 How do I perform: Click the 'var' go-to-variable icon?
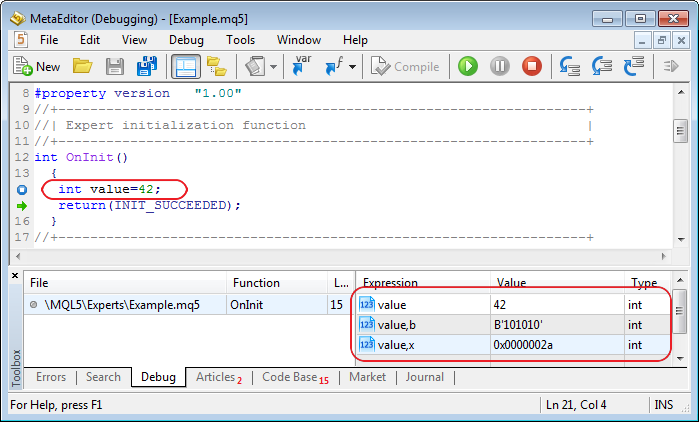click(302, 66)
